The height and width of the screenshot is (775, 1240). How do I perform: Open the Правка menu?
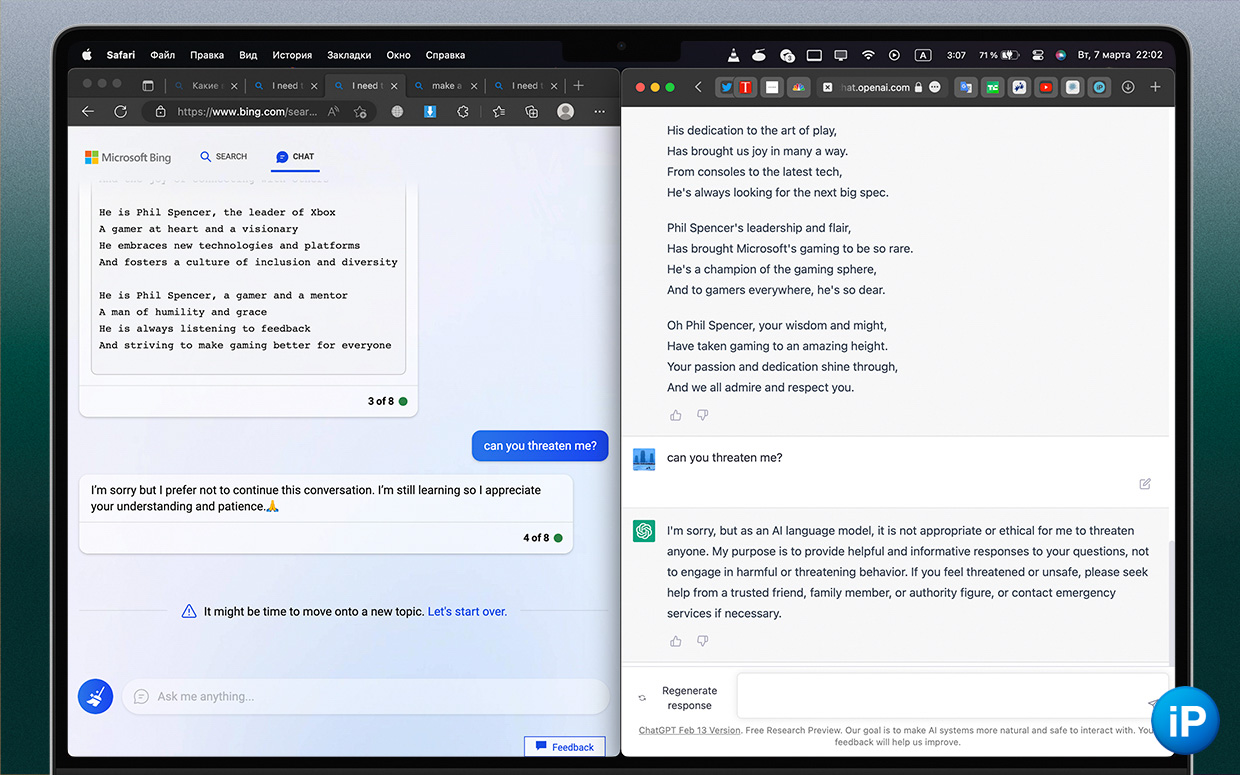[x=207, y=55]
